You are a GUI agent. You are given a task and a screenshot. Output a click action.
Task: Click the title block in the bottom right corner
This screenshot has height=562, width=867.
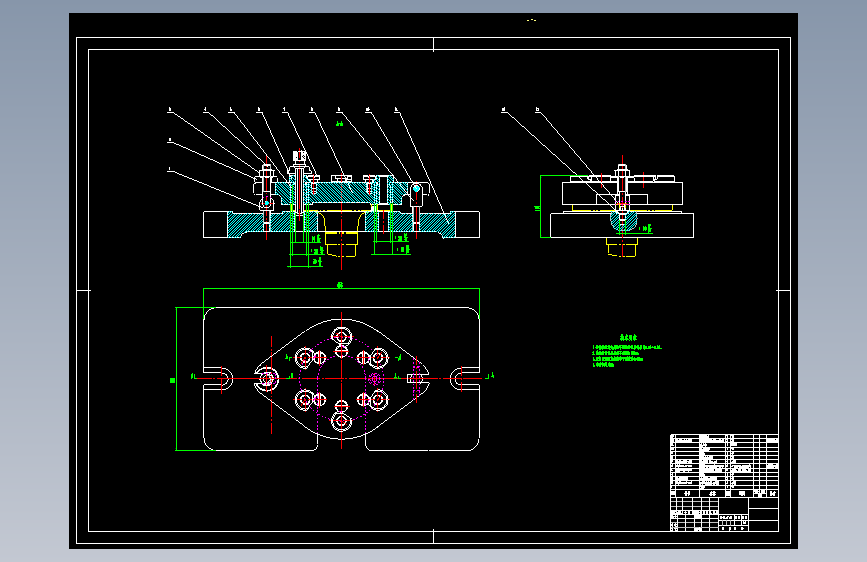724,514
